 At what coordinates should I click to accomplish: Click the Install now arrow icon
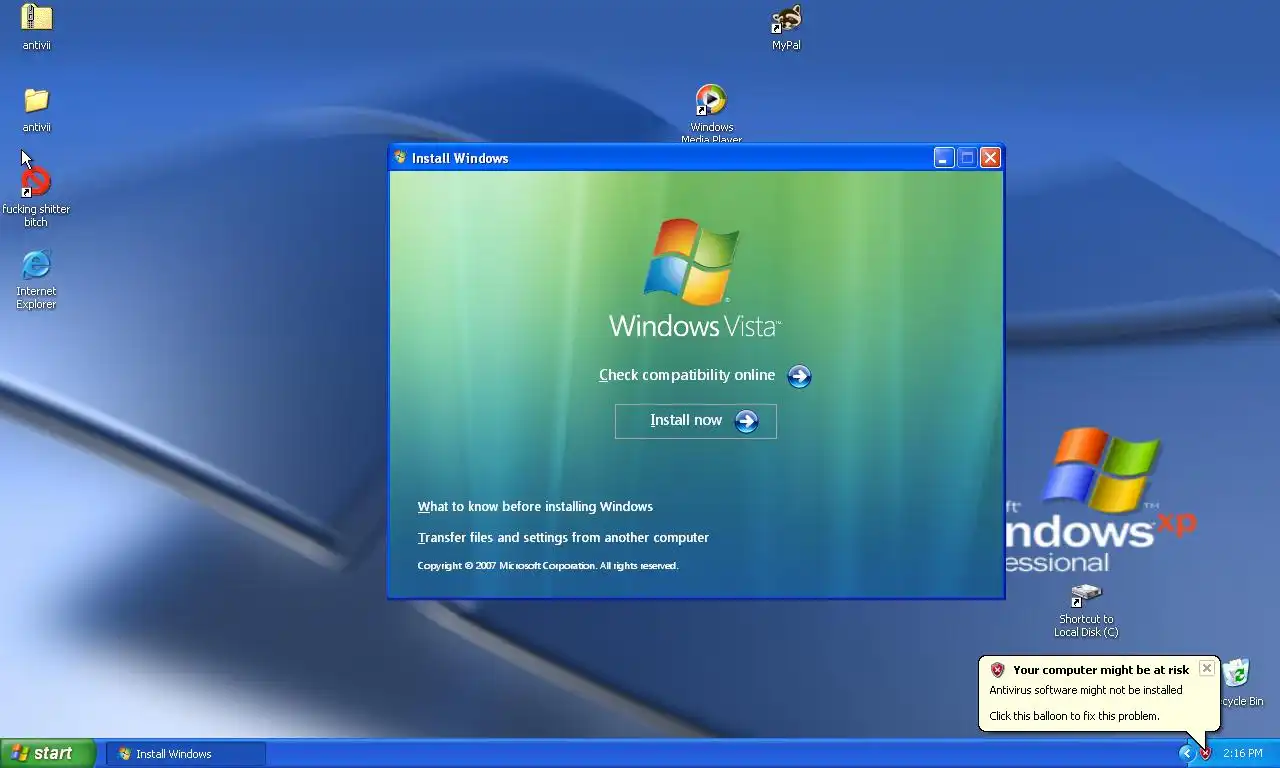point(746,421)
